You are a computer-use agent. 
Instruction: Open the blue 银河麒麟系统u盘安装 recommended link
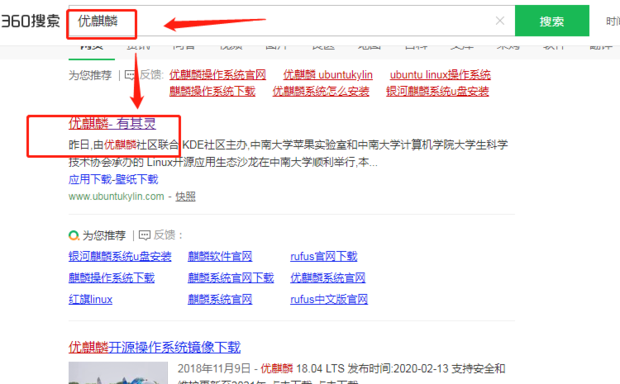120,257
